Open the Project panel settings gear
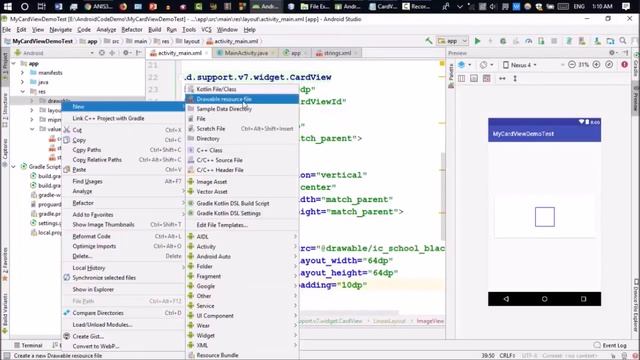Image resolution: width=640 pixels, height=360 pixels. click(x=127, y=53)
